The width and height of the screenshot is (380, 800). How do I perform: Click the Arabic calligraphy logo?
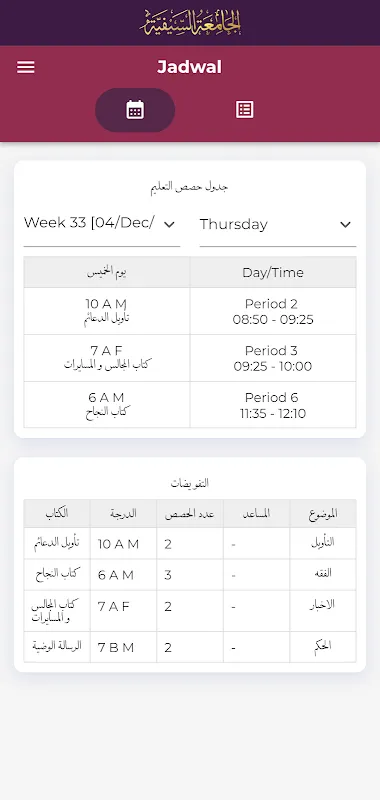click(x=190, y=23)
